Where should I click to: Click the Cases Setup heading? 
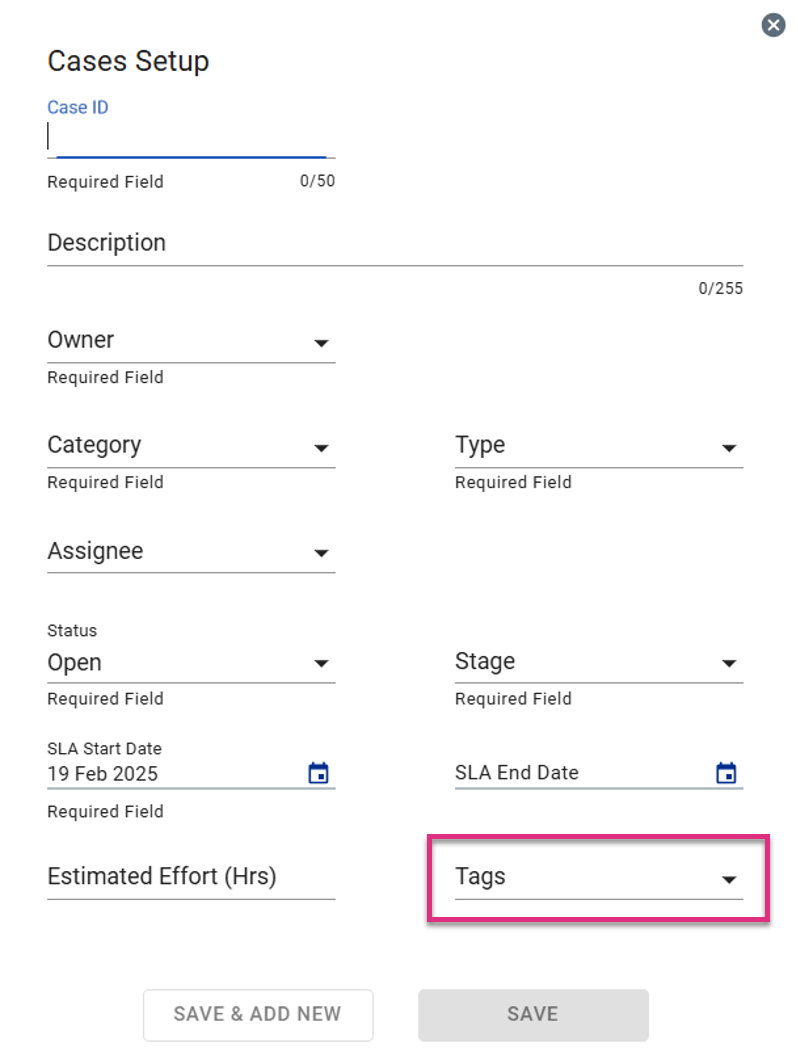(x=128, y=61)
